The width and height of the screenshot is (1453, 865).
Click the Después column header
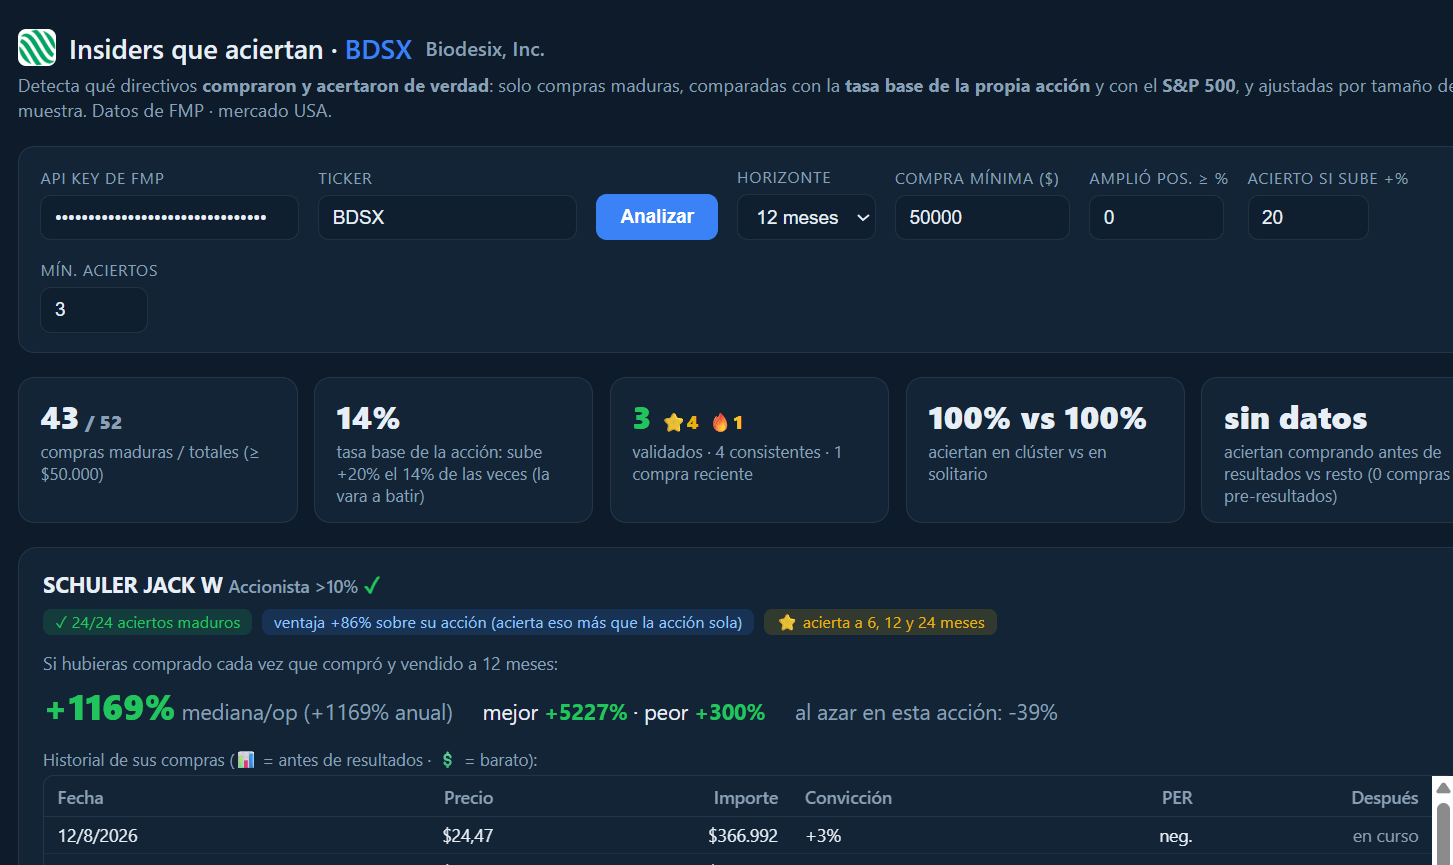[x=1385, y=798]
